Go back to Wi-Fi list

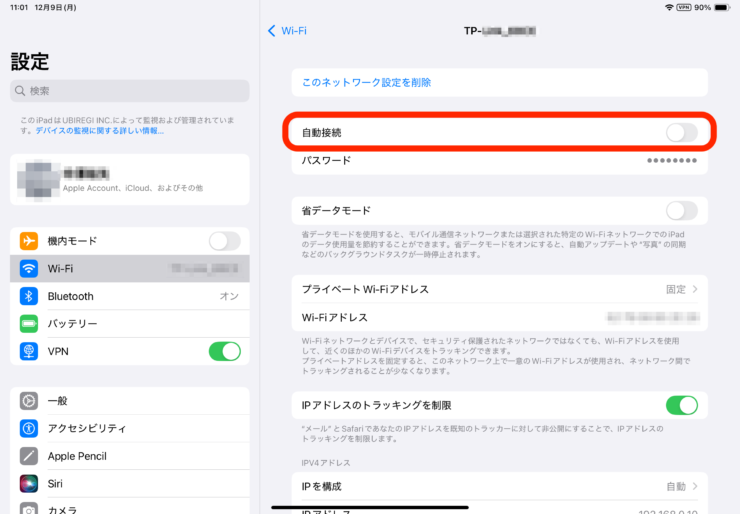point(287,31)
